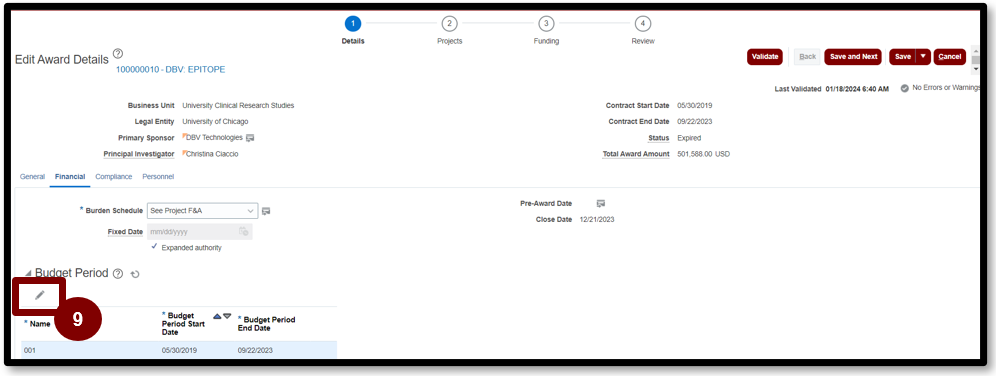Screen dimensions: 996x376
Task: Collapse the Budget Period section
Action: 27,274
